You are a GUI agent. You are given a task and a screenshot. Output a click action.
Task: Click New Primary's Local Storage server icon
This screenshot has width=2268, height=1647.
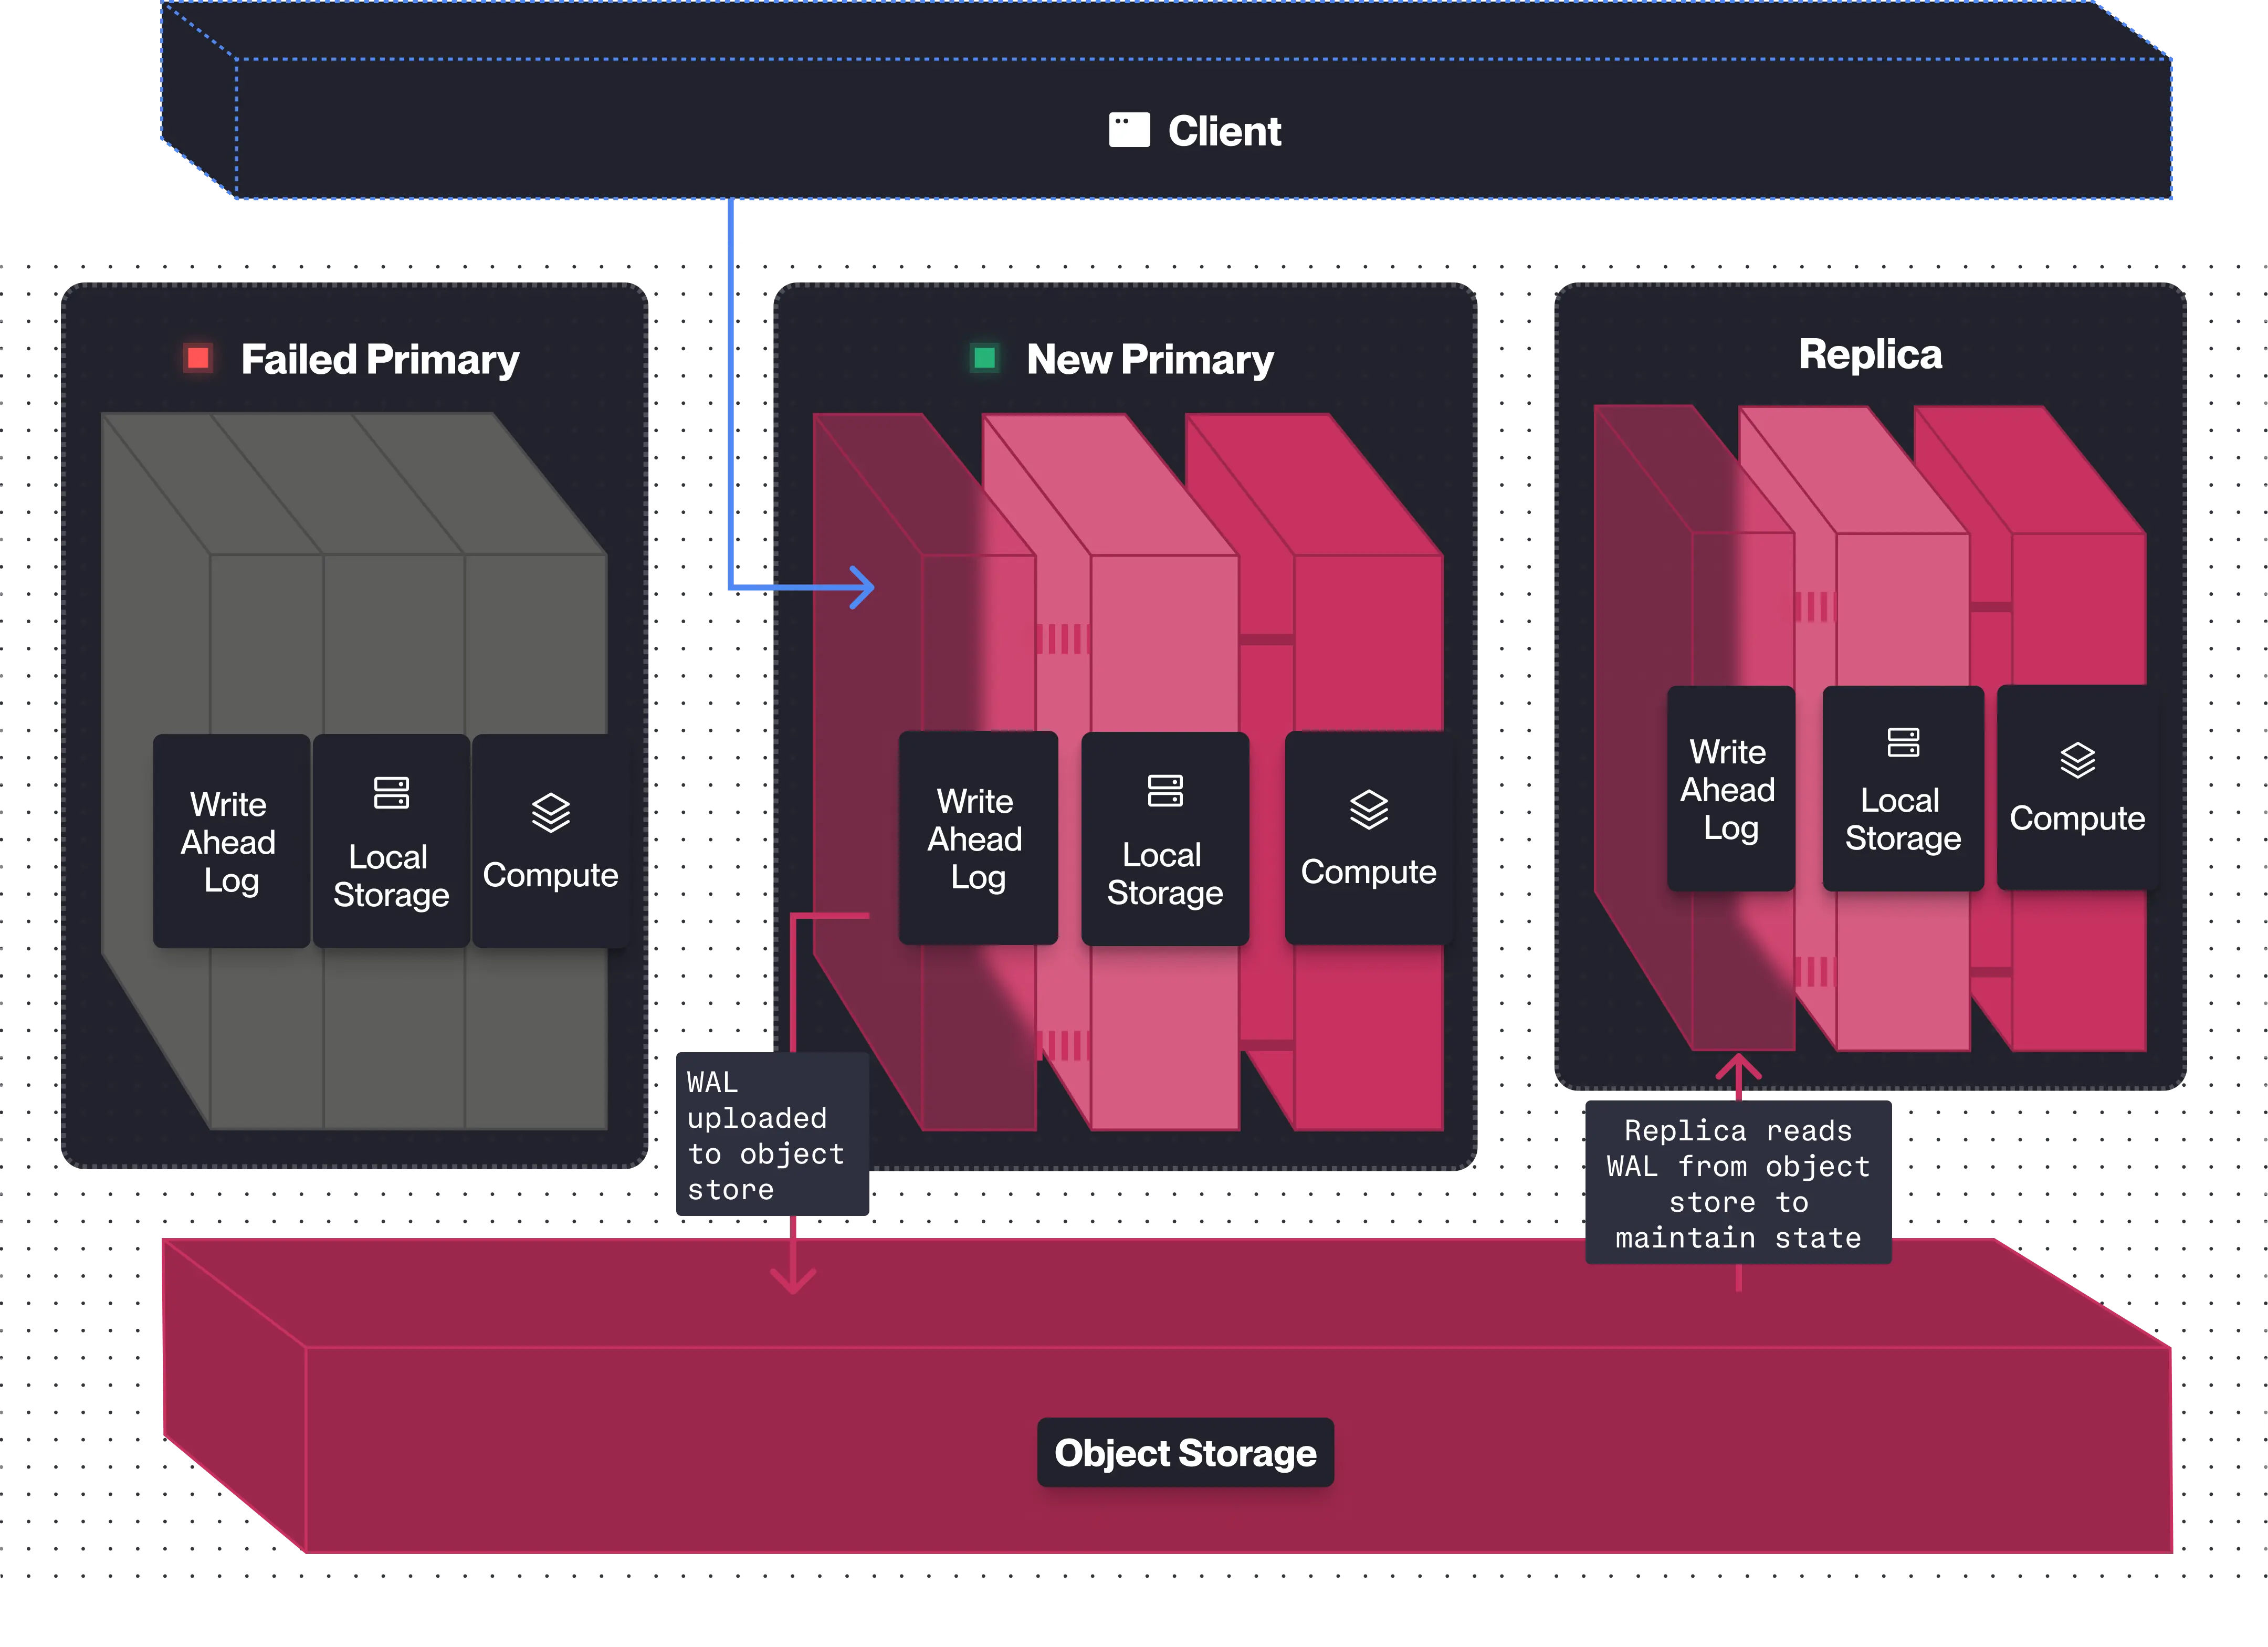(x=1165, y=790)
